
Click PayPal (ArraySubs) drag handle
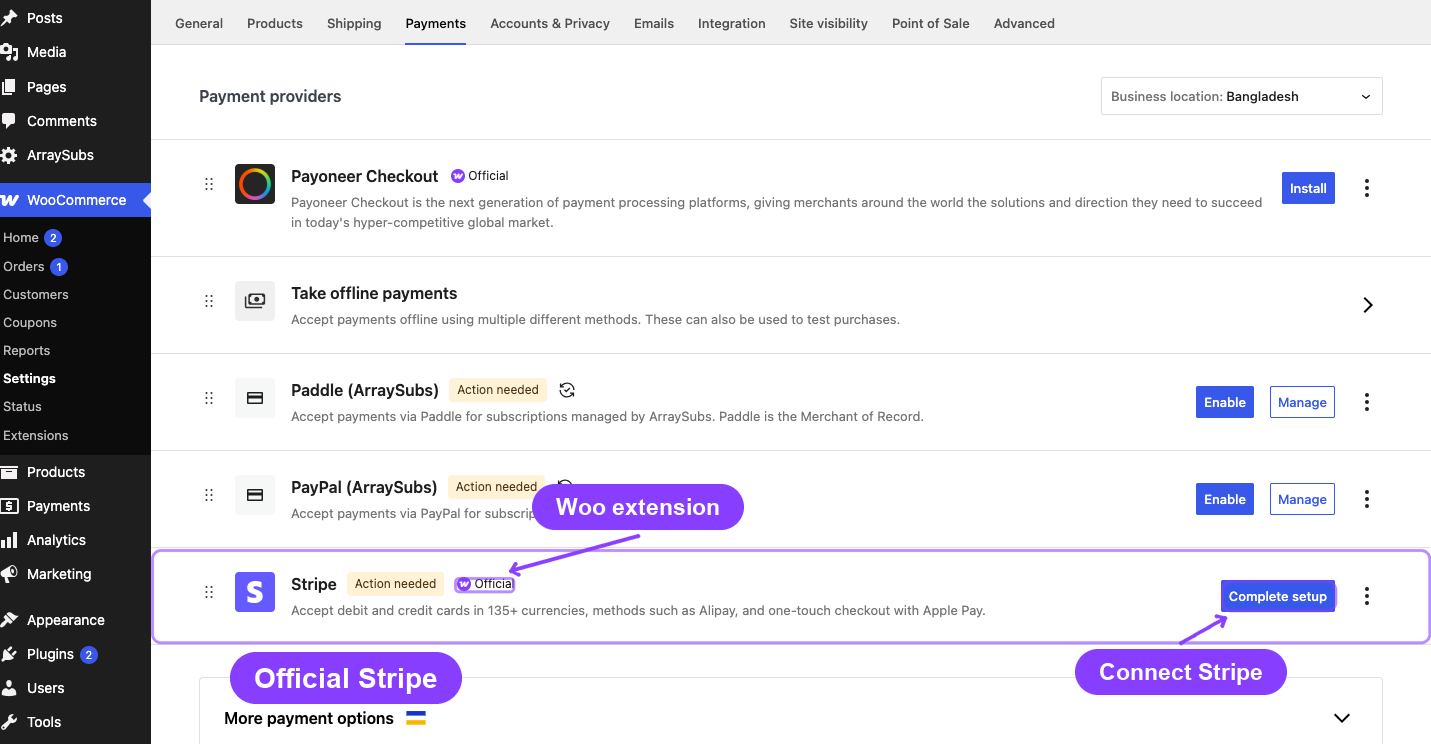point(209,495)
